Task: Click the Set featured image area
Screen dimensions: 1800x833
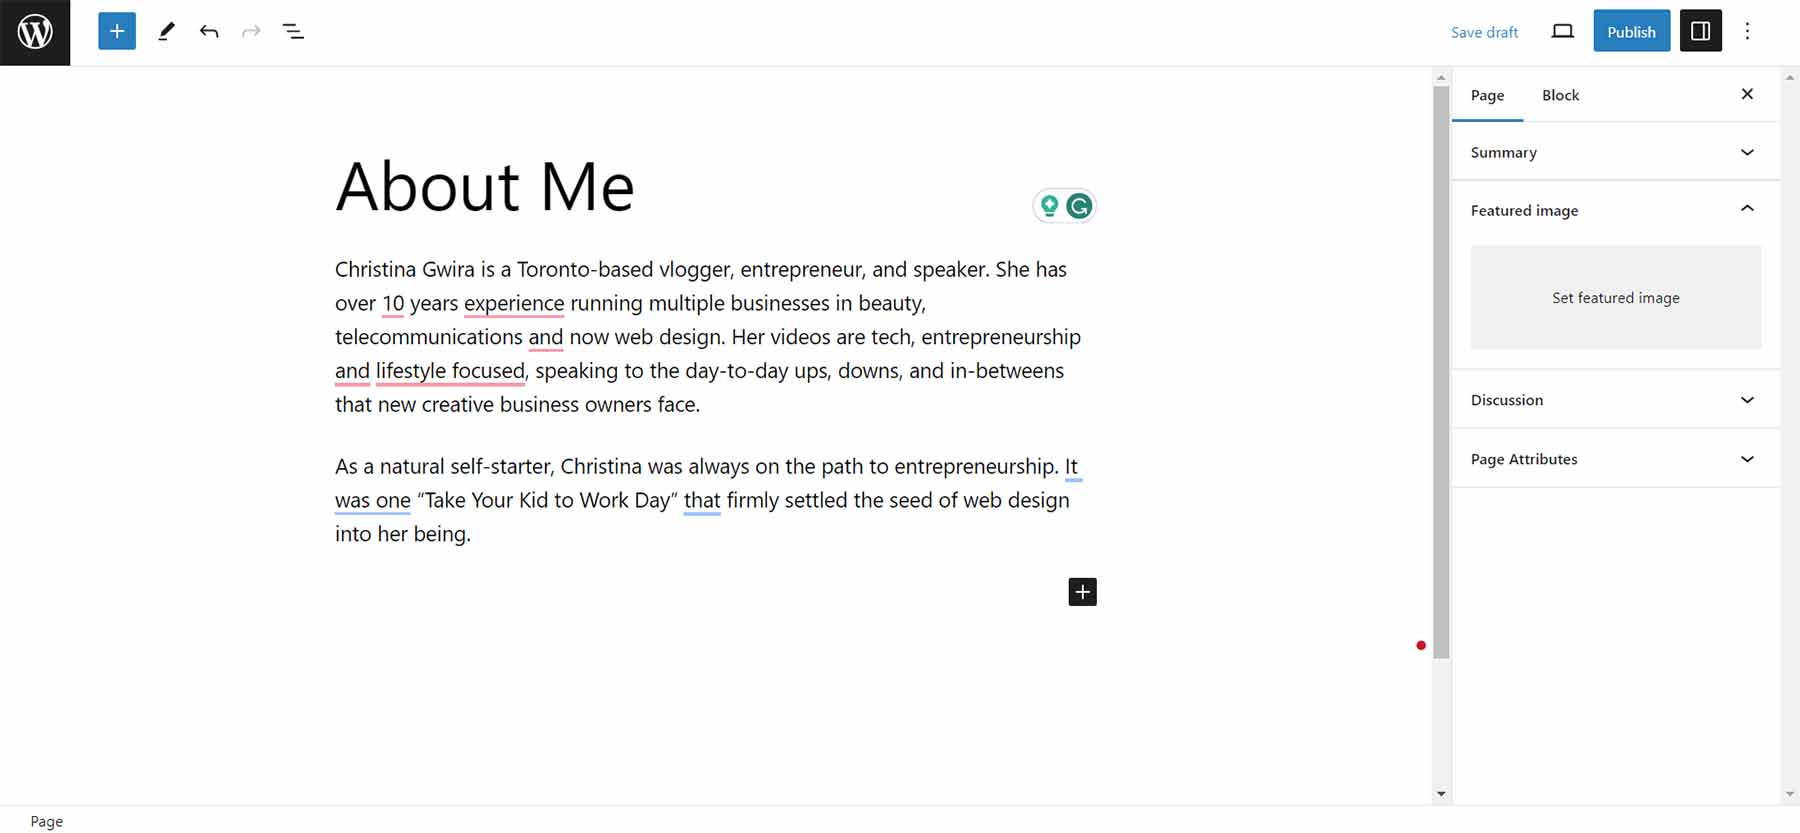Action: (1615, 298)
